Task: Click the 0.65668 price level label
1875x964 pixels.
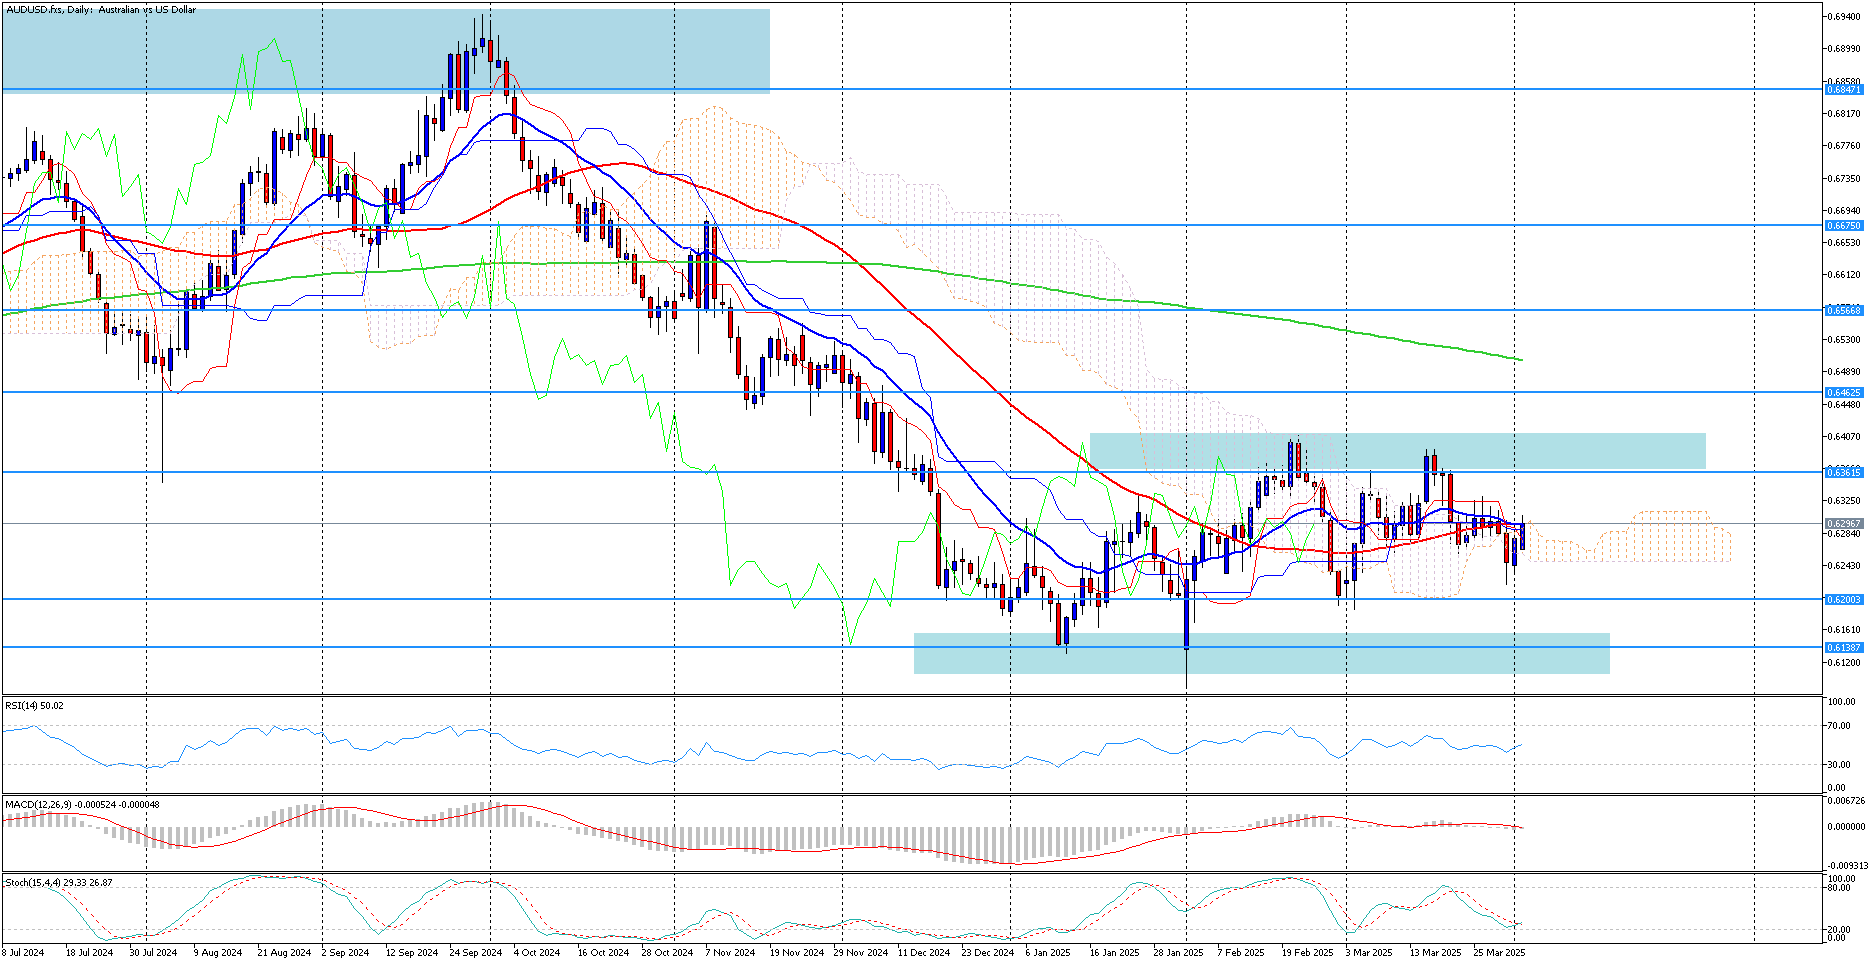Action: pos(1844,310)
